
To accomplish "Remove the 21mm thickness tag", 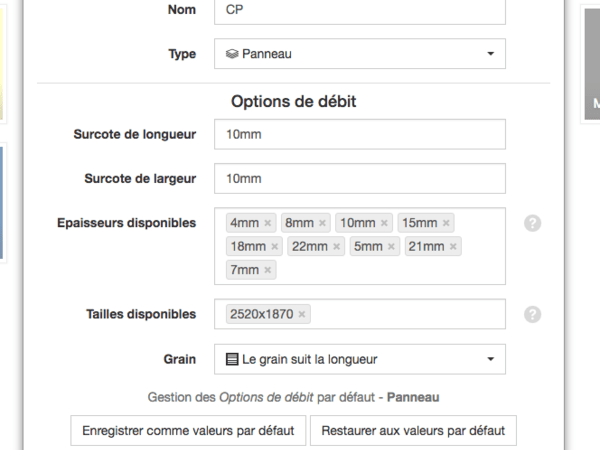I will pos(453,246).
